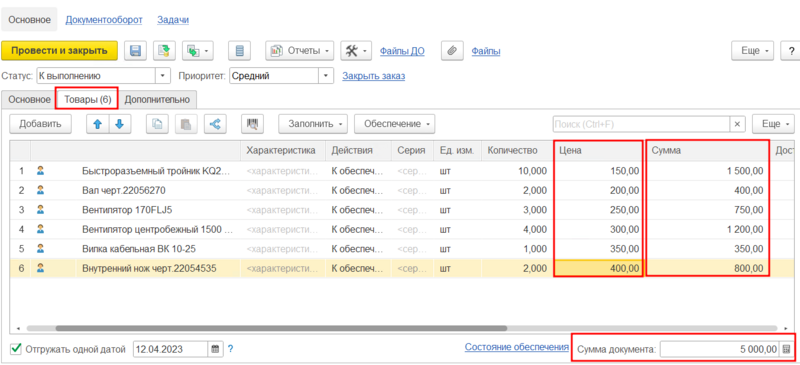Click price cell 400,00
The image size is (800, 365).
(x=599, y=268)
